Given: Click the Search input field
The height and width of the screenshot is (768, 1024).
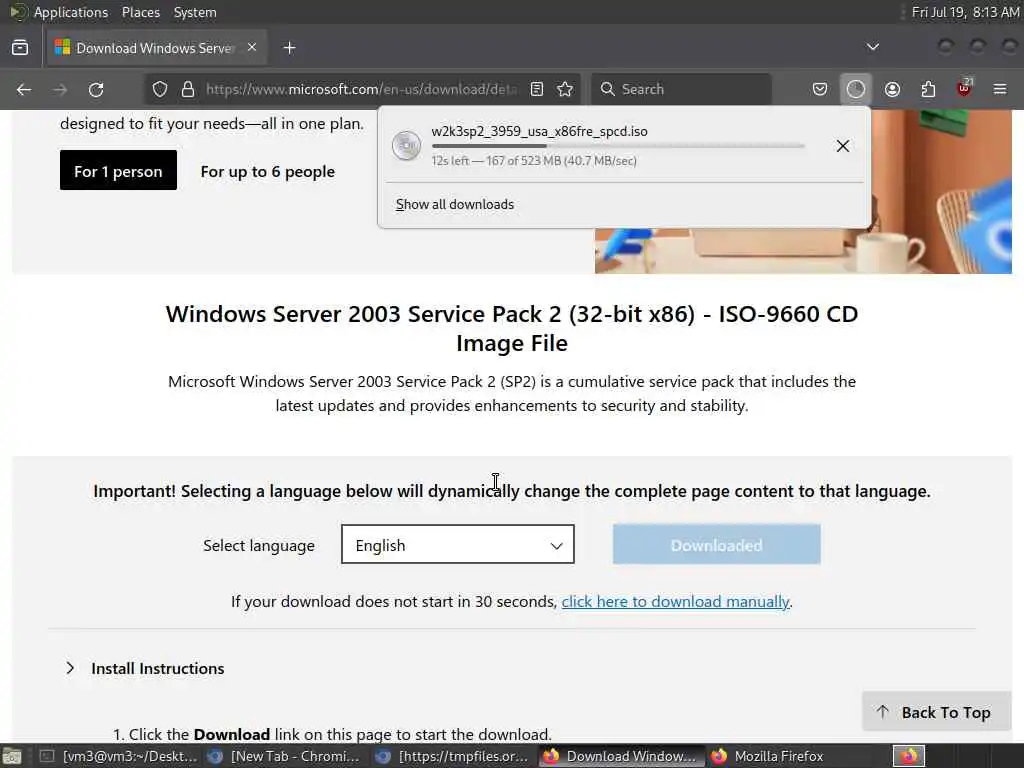Looking at the screenshot, I should click(681, 89).
